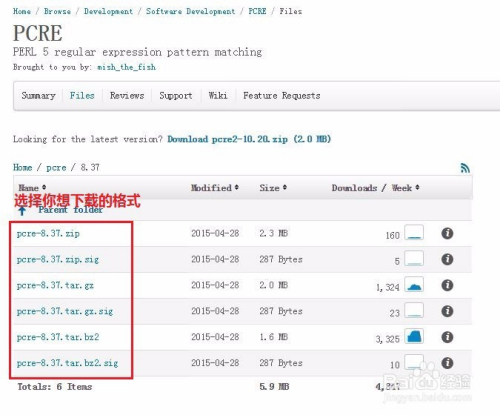Click Home in top breadcrumb

(x=22, y=11)
